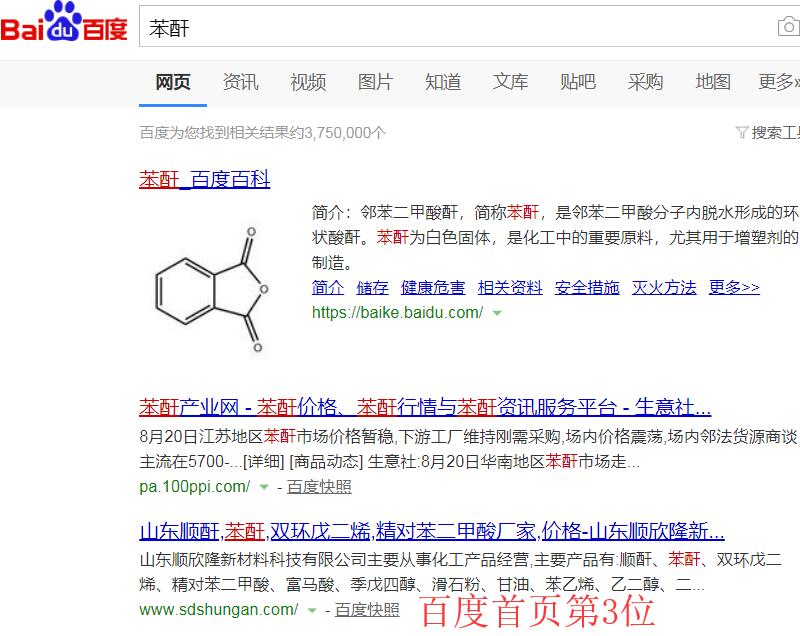Open camera image search icon
Viewport: 800px width, 636px height.
click(788, 26)
